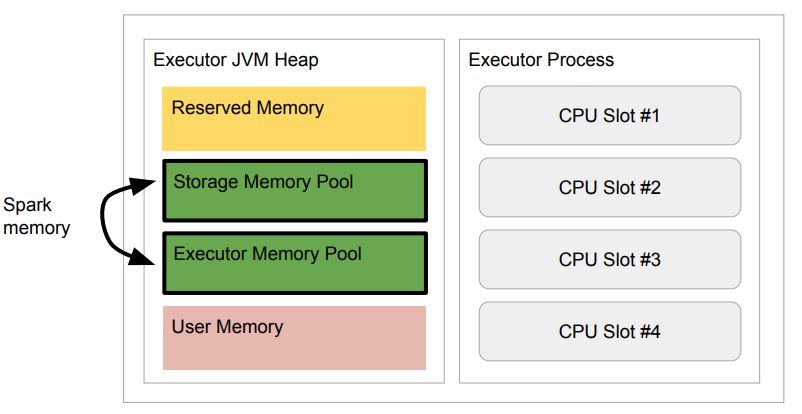Click the User Memory text label
Viewport: 802px width, 414px height.
[227, 327]
